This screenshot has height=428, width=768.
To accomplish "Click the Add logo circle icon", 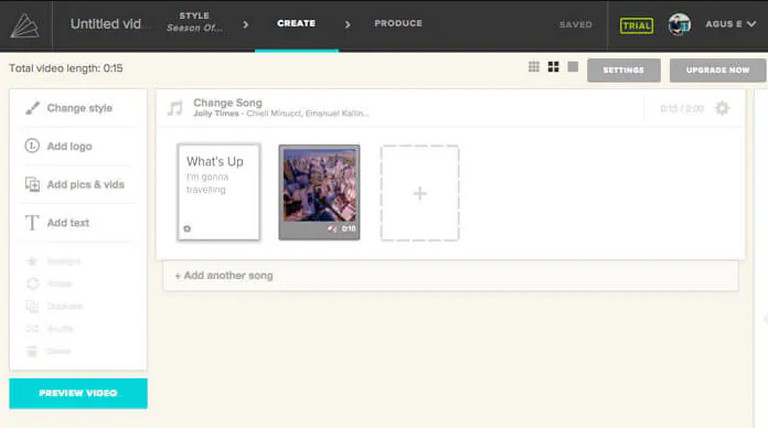I will (32, 145).
